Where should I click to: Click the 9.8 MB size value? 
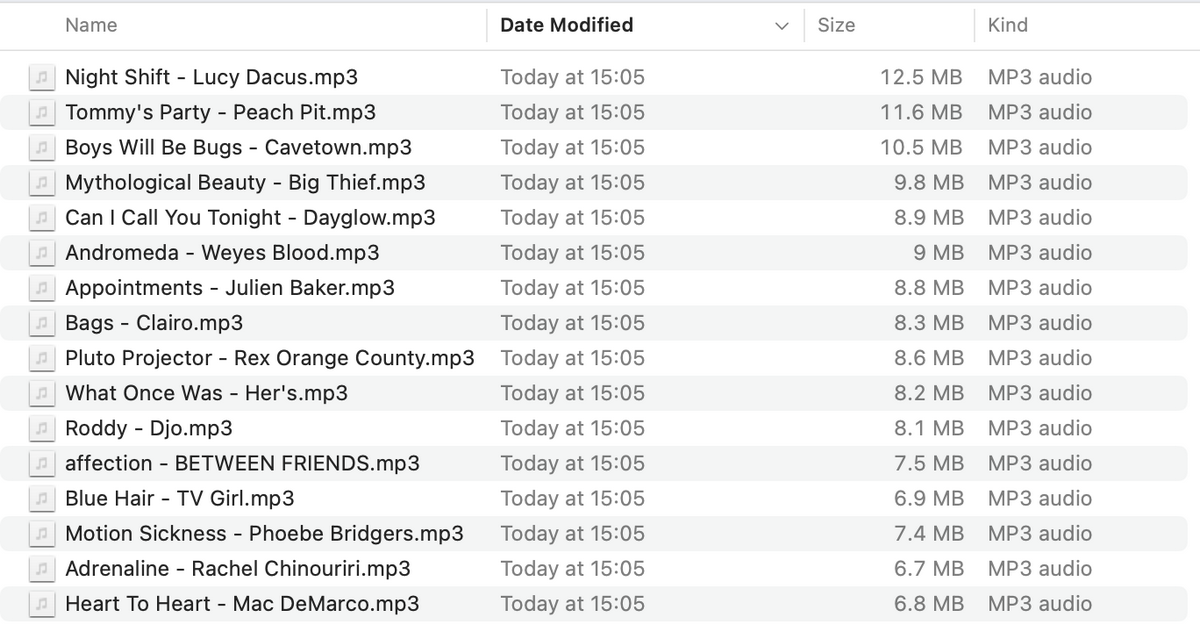tap(929, 182)
